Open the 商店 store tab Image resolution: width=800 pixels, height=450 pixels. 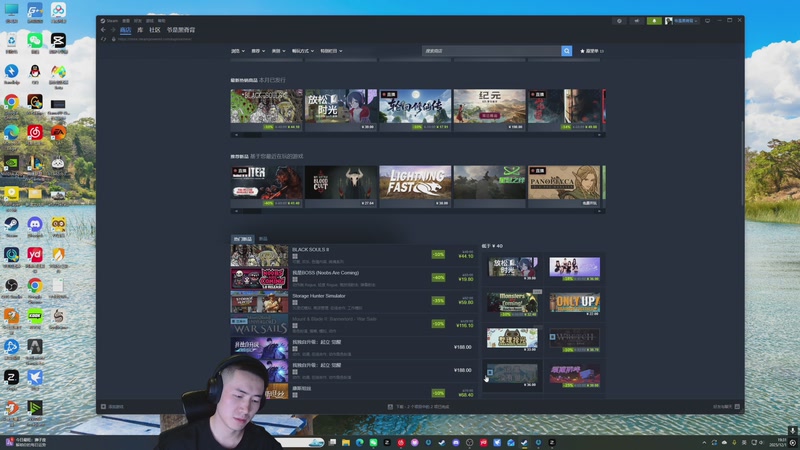[126, 30]
